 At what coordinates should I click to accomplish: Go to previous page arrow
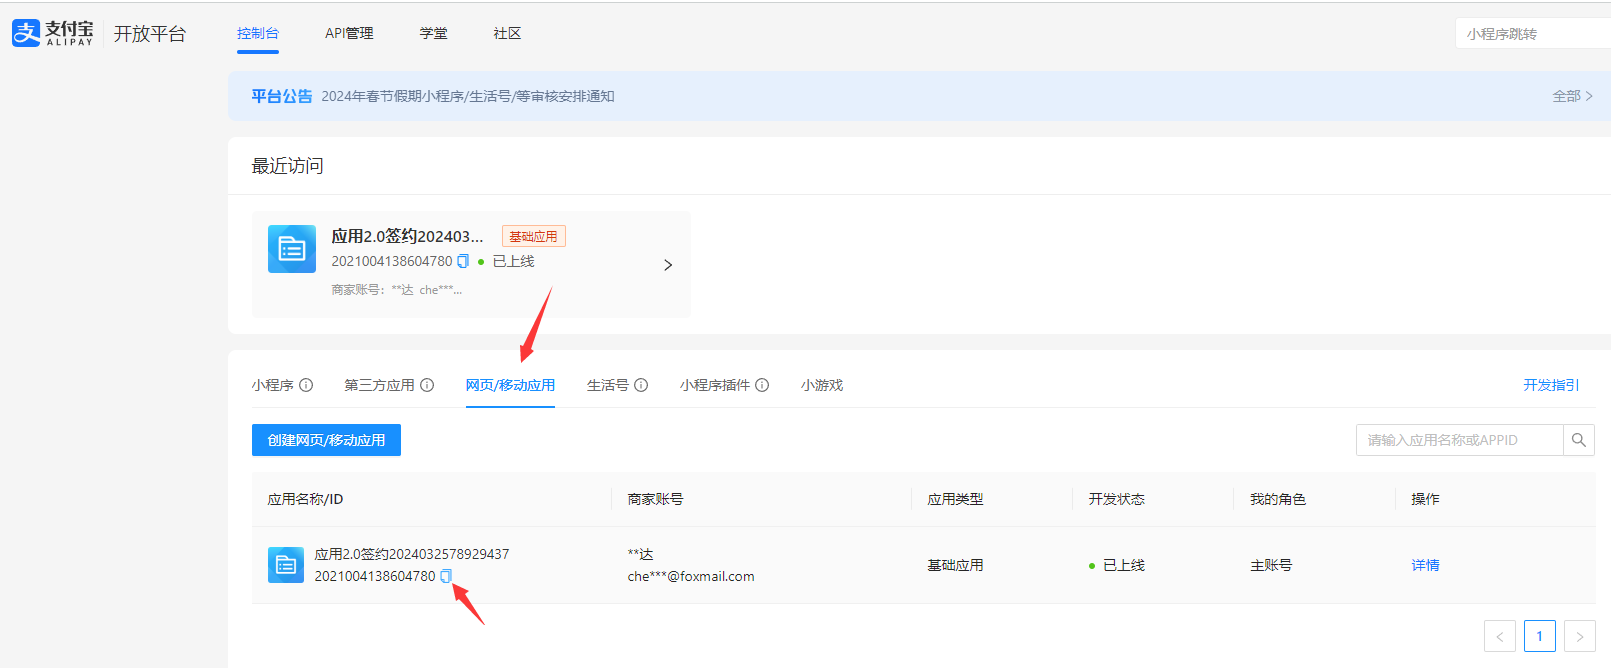point(1500,636)
